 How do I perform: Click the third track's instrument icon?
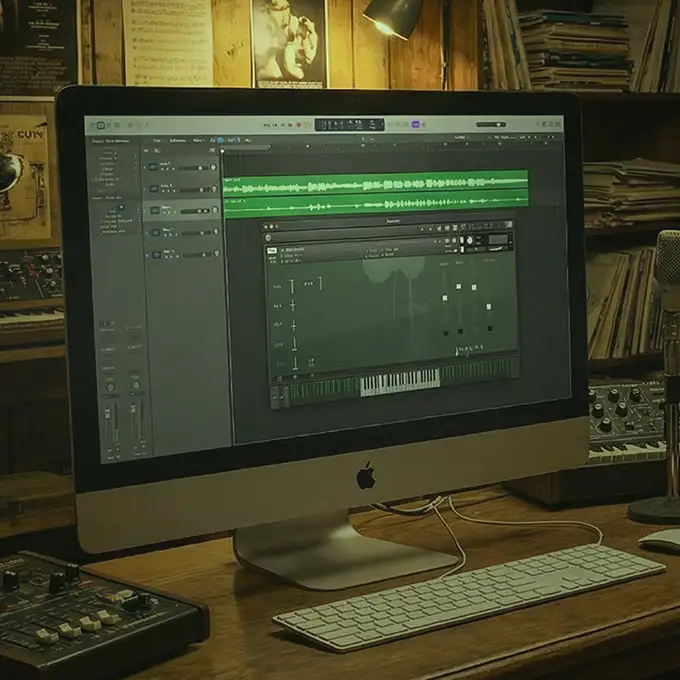coord(154,210)
